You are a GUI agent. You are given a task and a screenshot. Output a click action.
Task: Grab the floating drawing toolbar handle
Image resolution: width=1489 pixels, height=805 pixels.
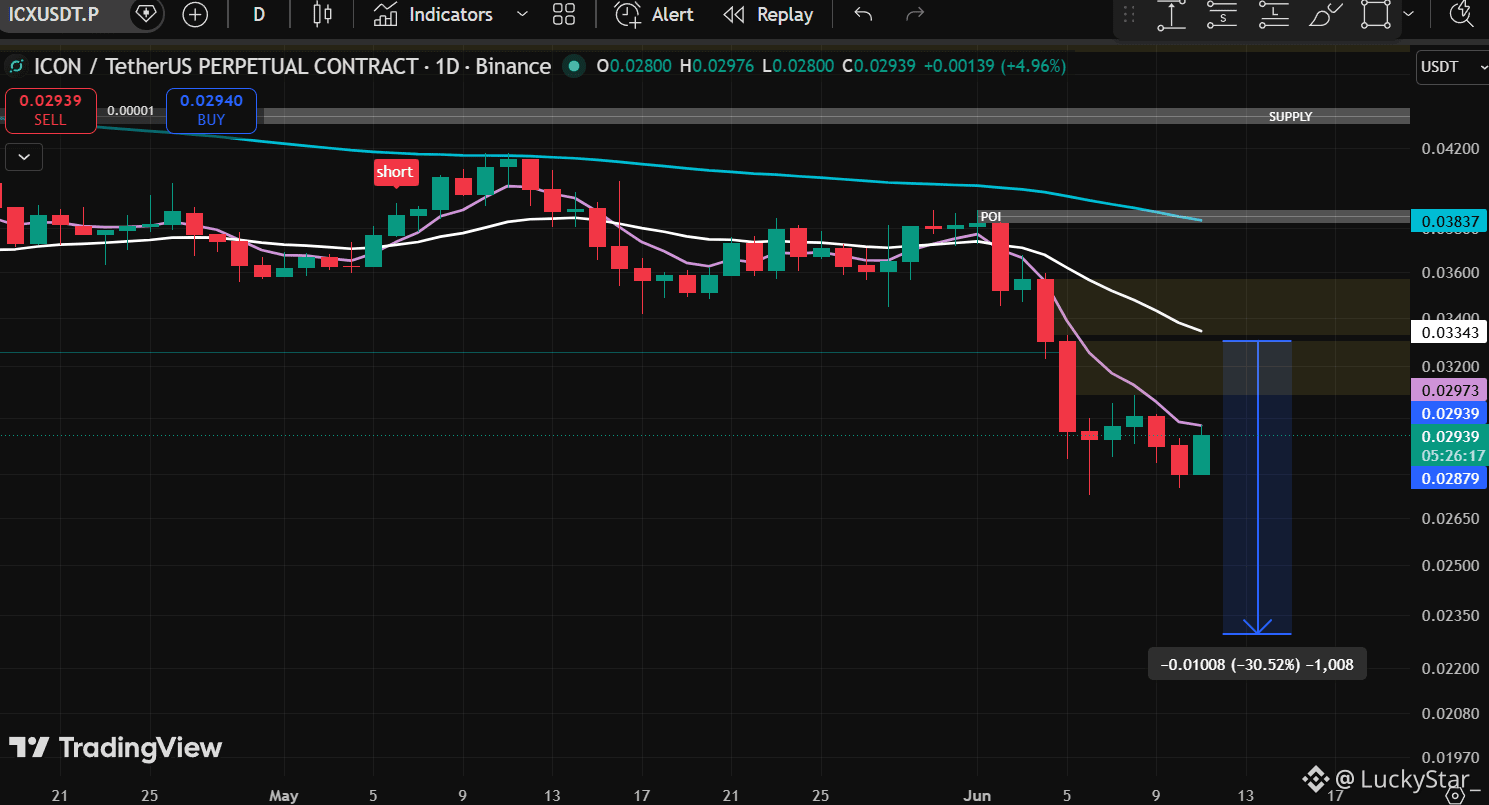1130,14
